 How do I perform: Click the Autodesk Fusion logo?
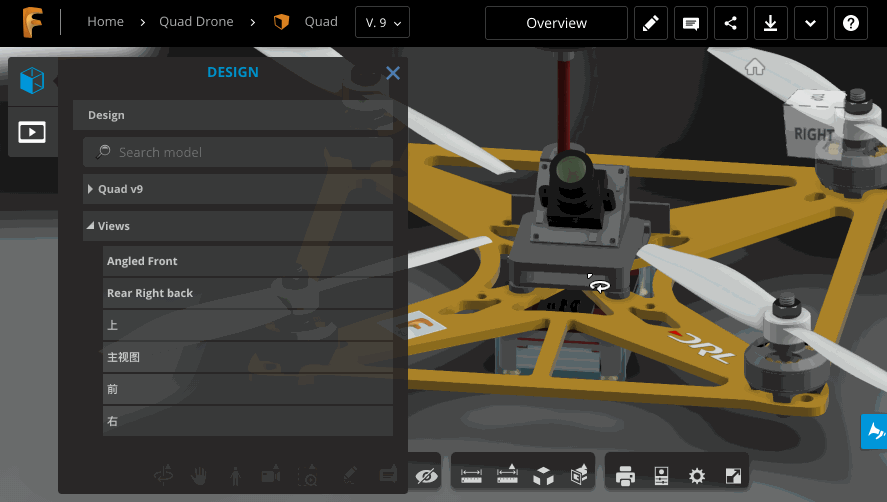(32, 23)
